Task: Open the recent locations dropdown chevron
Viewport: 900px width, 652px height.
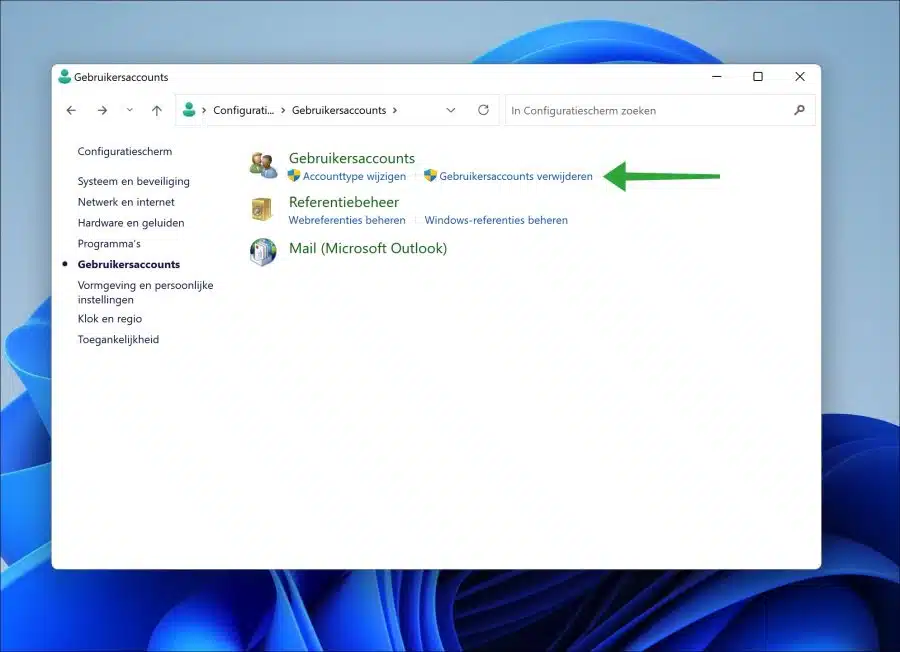Action: pos(130,110)
